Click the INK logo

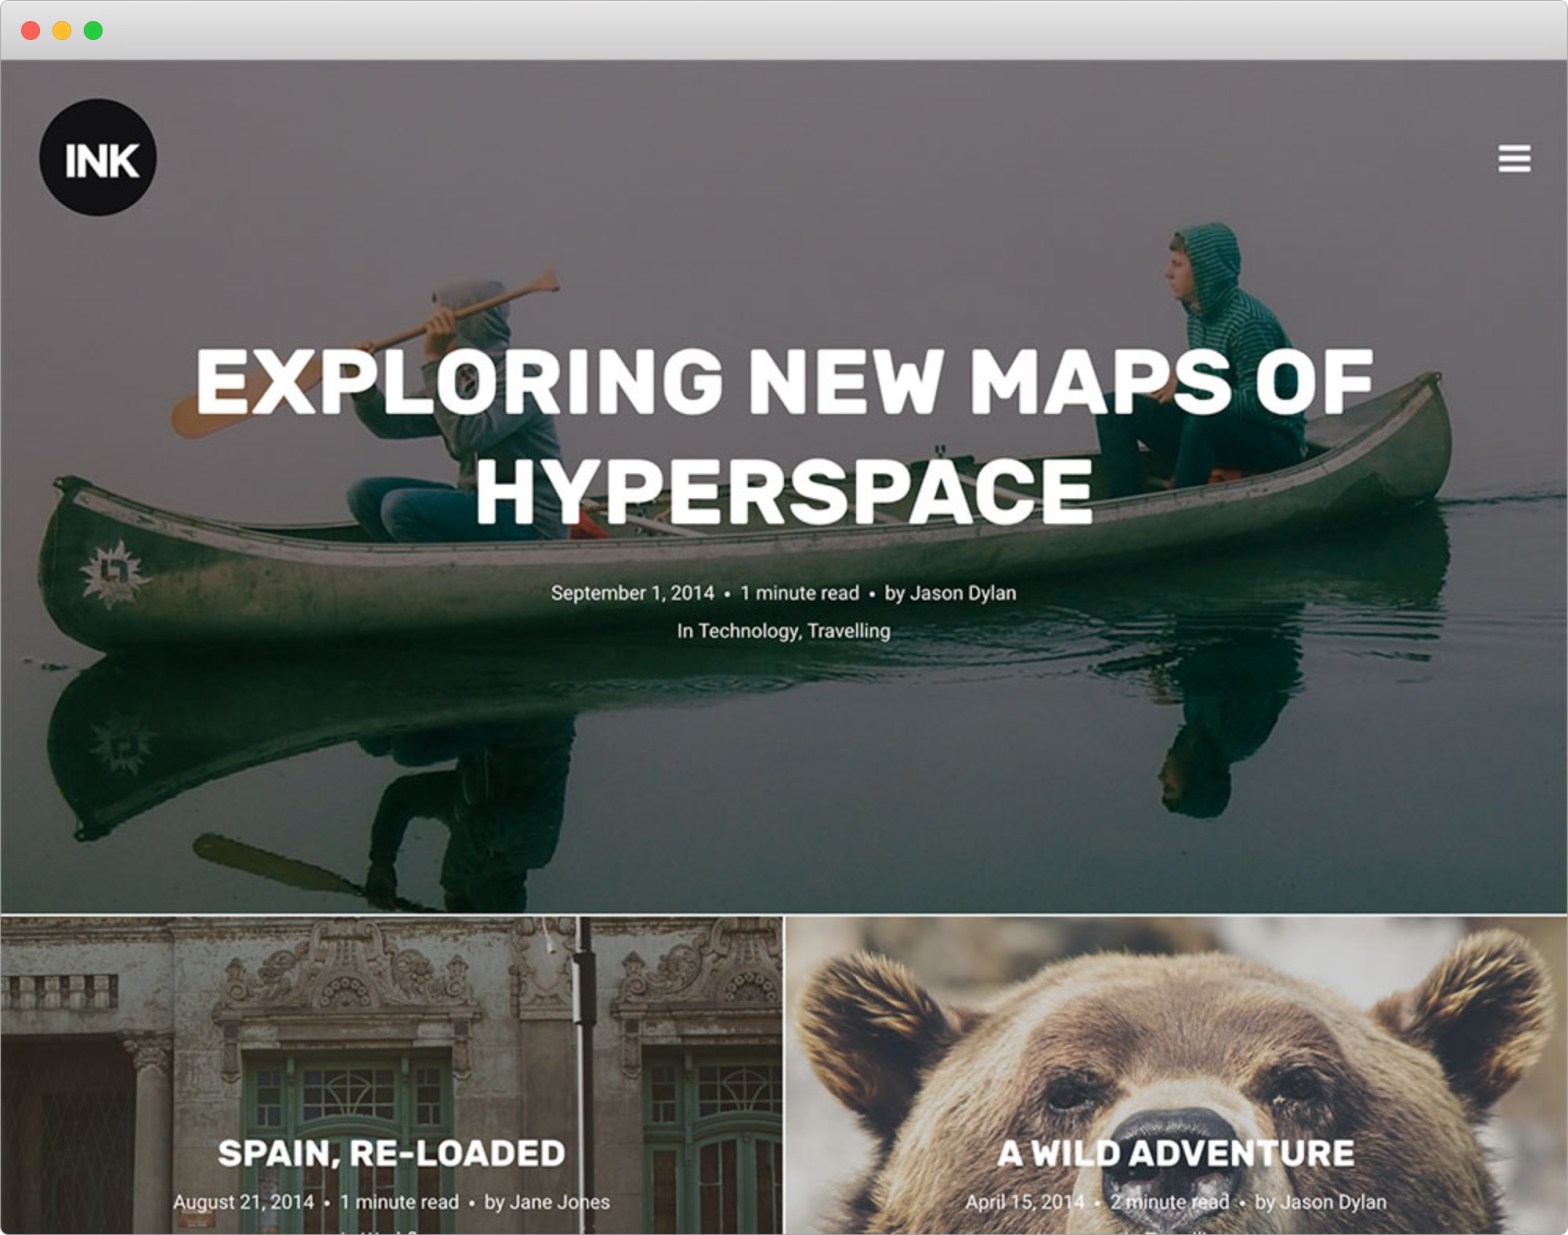tap(98, 158)
